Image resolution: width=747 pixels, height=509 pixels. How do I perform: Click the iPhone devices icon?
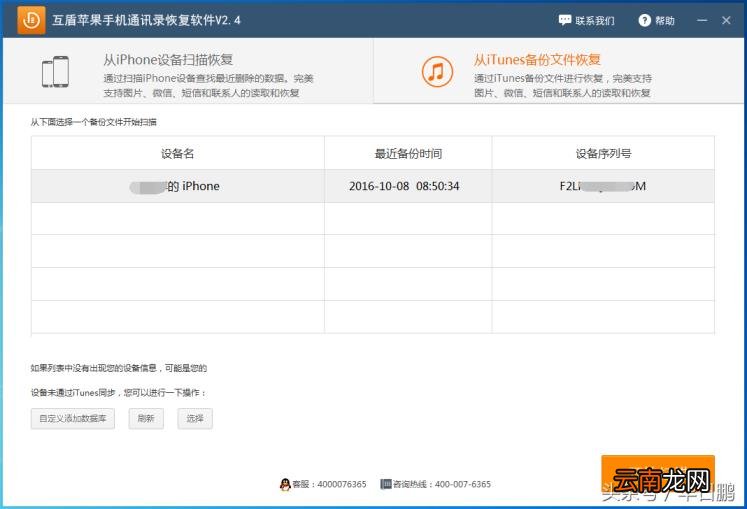tap(55, 72)
